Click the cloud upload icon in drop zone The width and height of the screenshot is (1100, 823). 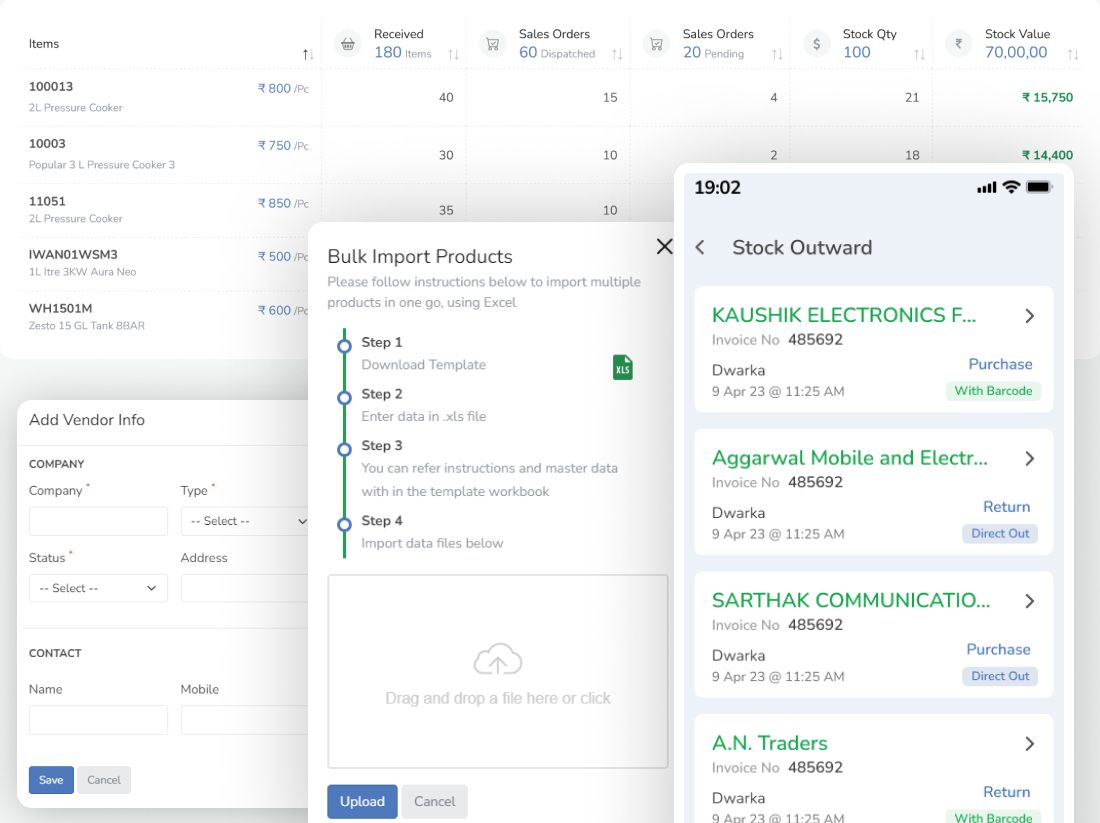coord(497,660)
